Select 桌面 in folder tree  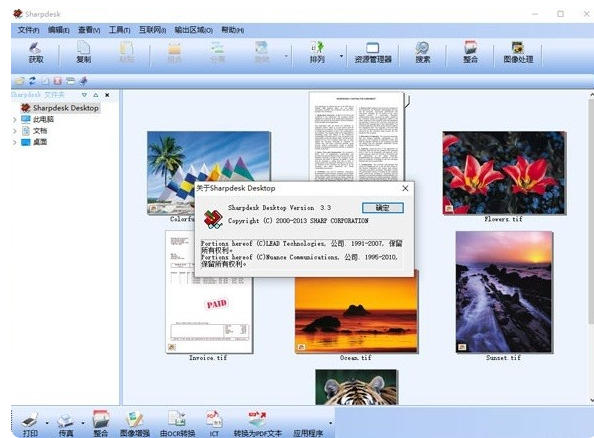[x=34, y=142]
